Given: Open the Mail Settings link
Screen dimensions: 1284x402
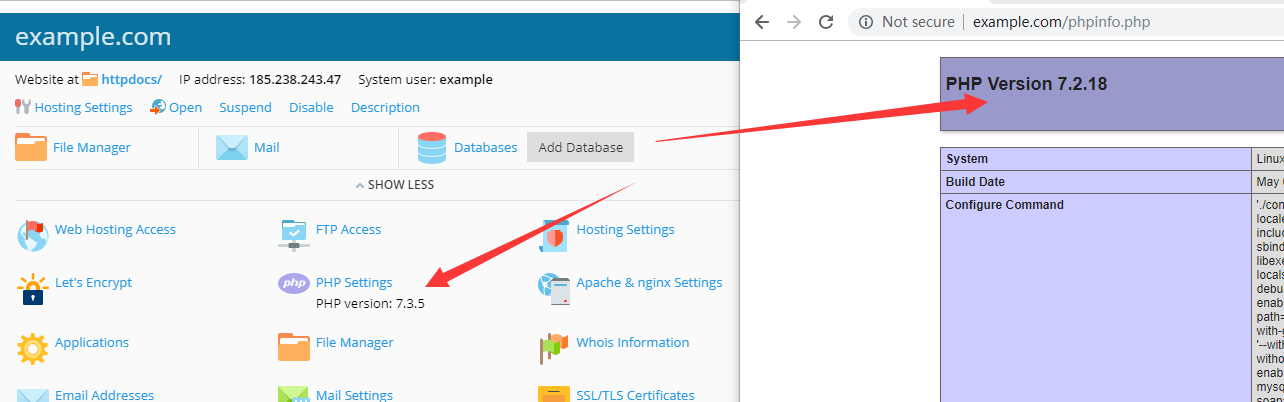Looking at the screenshot, I should [x=354, y=395].
